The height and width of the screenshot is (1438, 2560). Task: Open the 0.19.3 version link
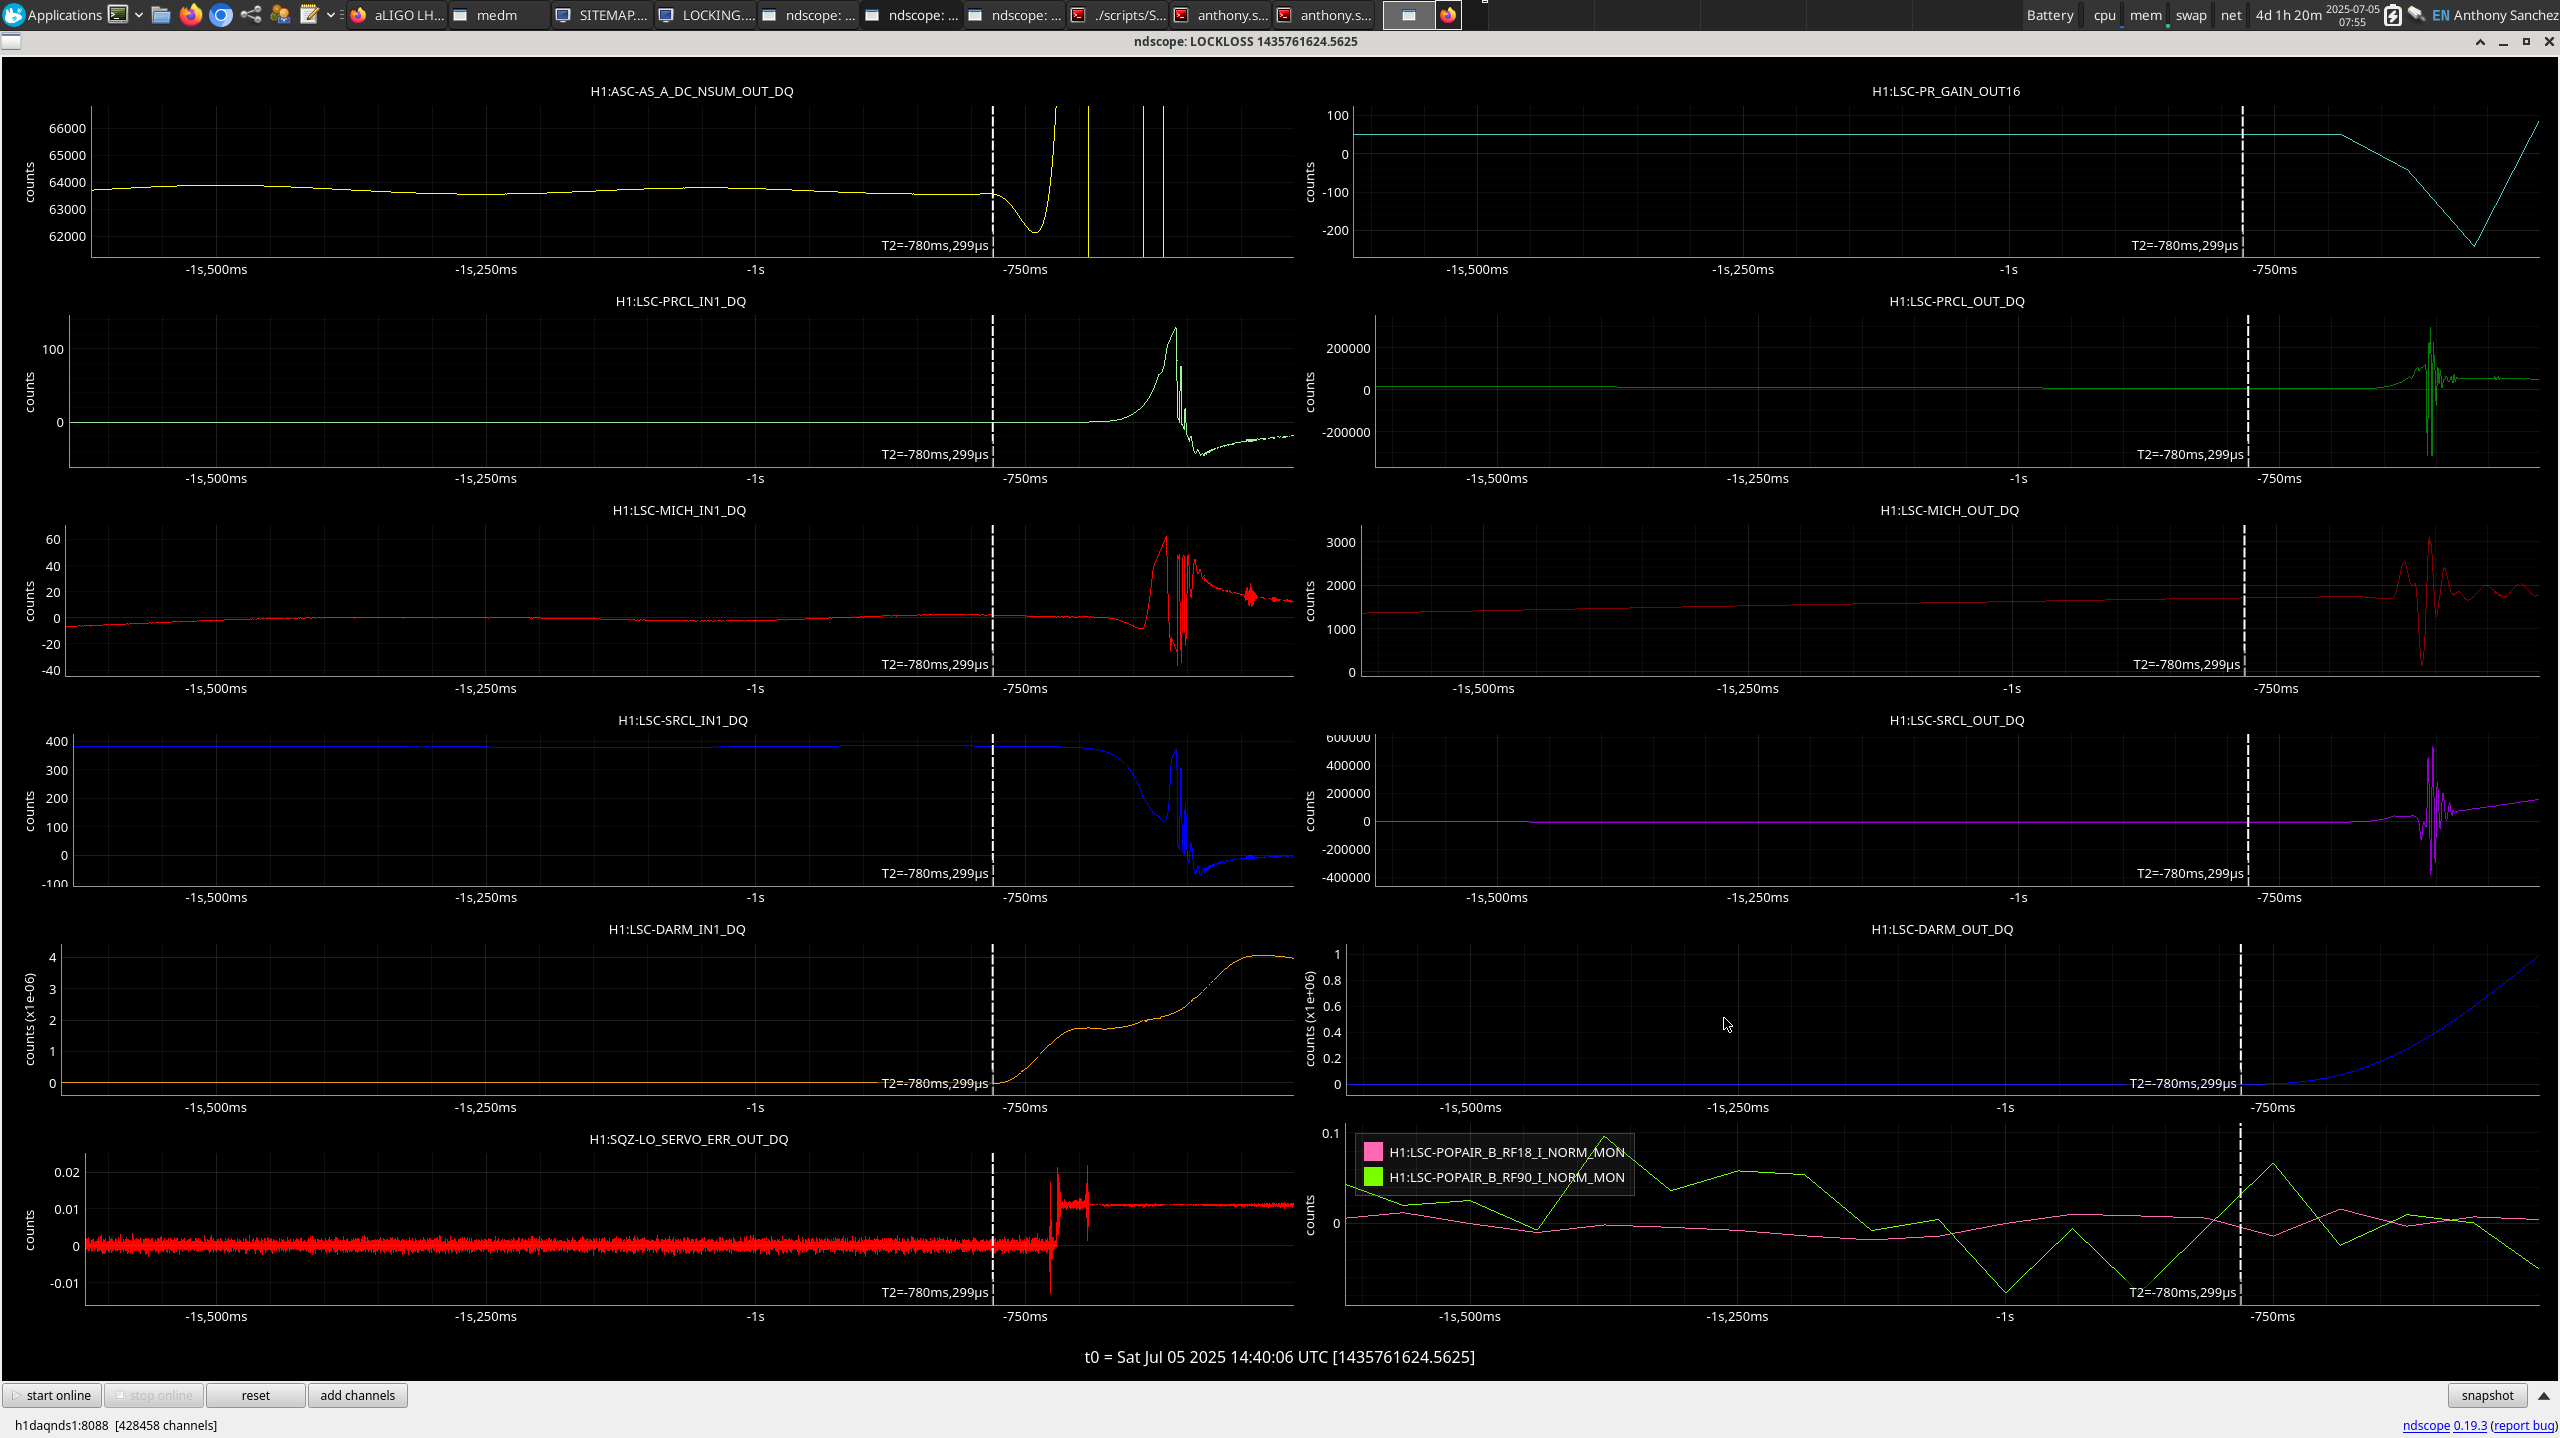pyautogui.click(x=2470, y=1425)
